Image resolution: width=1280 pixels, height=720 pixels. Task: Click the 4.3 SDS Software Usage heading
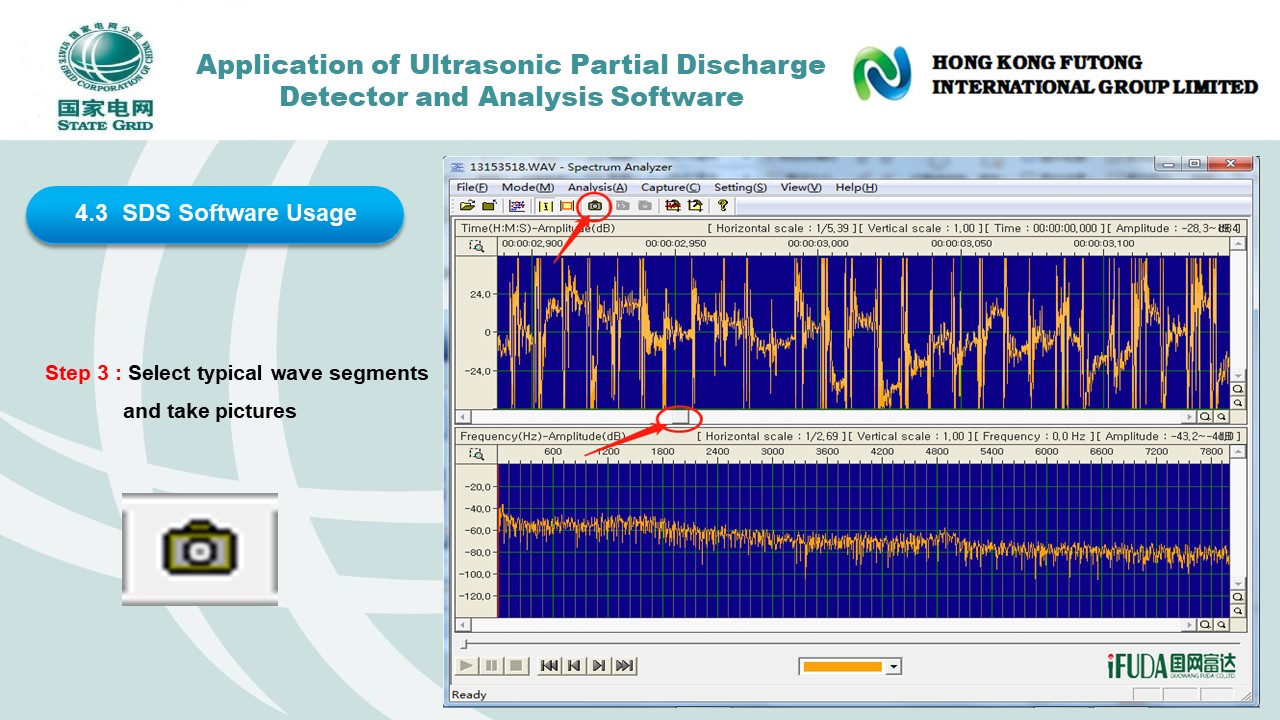pyautogui.click(x=216, y=213)
